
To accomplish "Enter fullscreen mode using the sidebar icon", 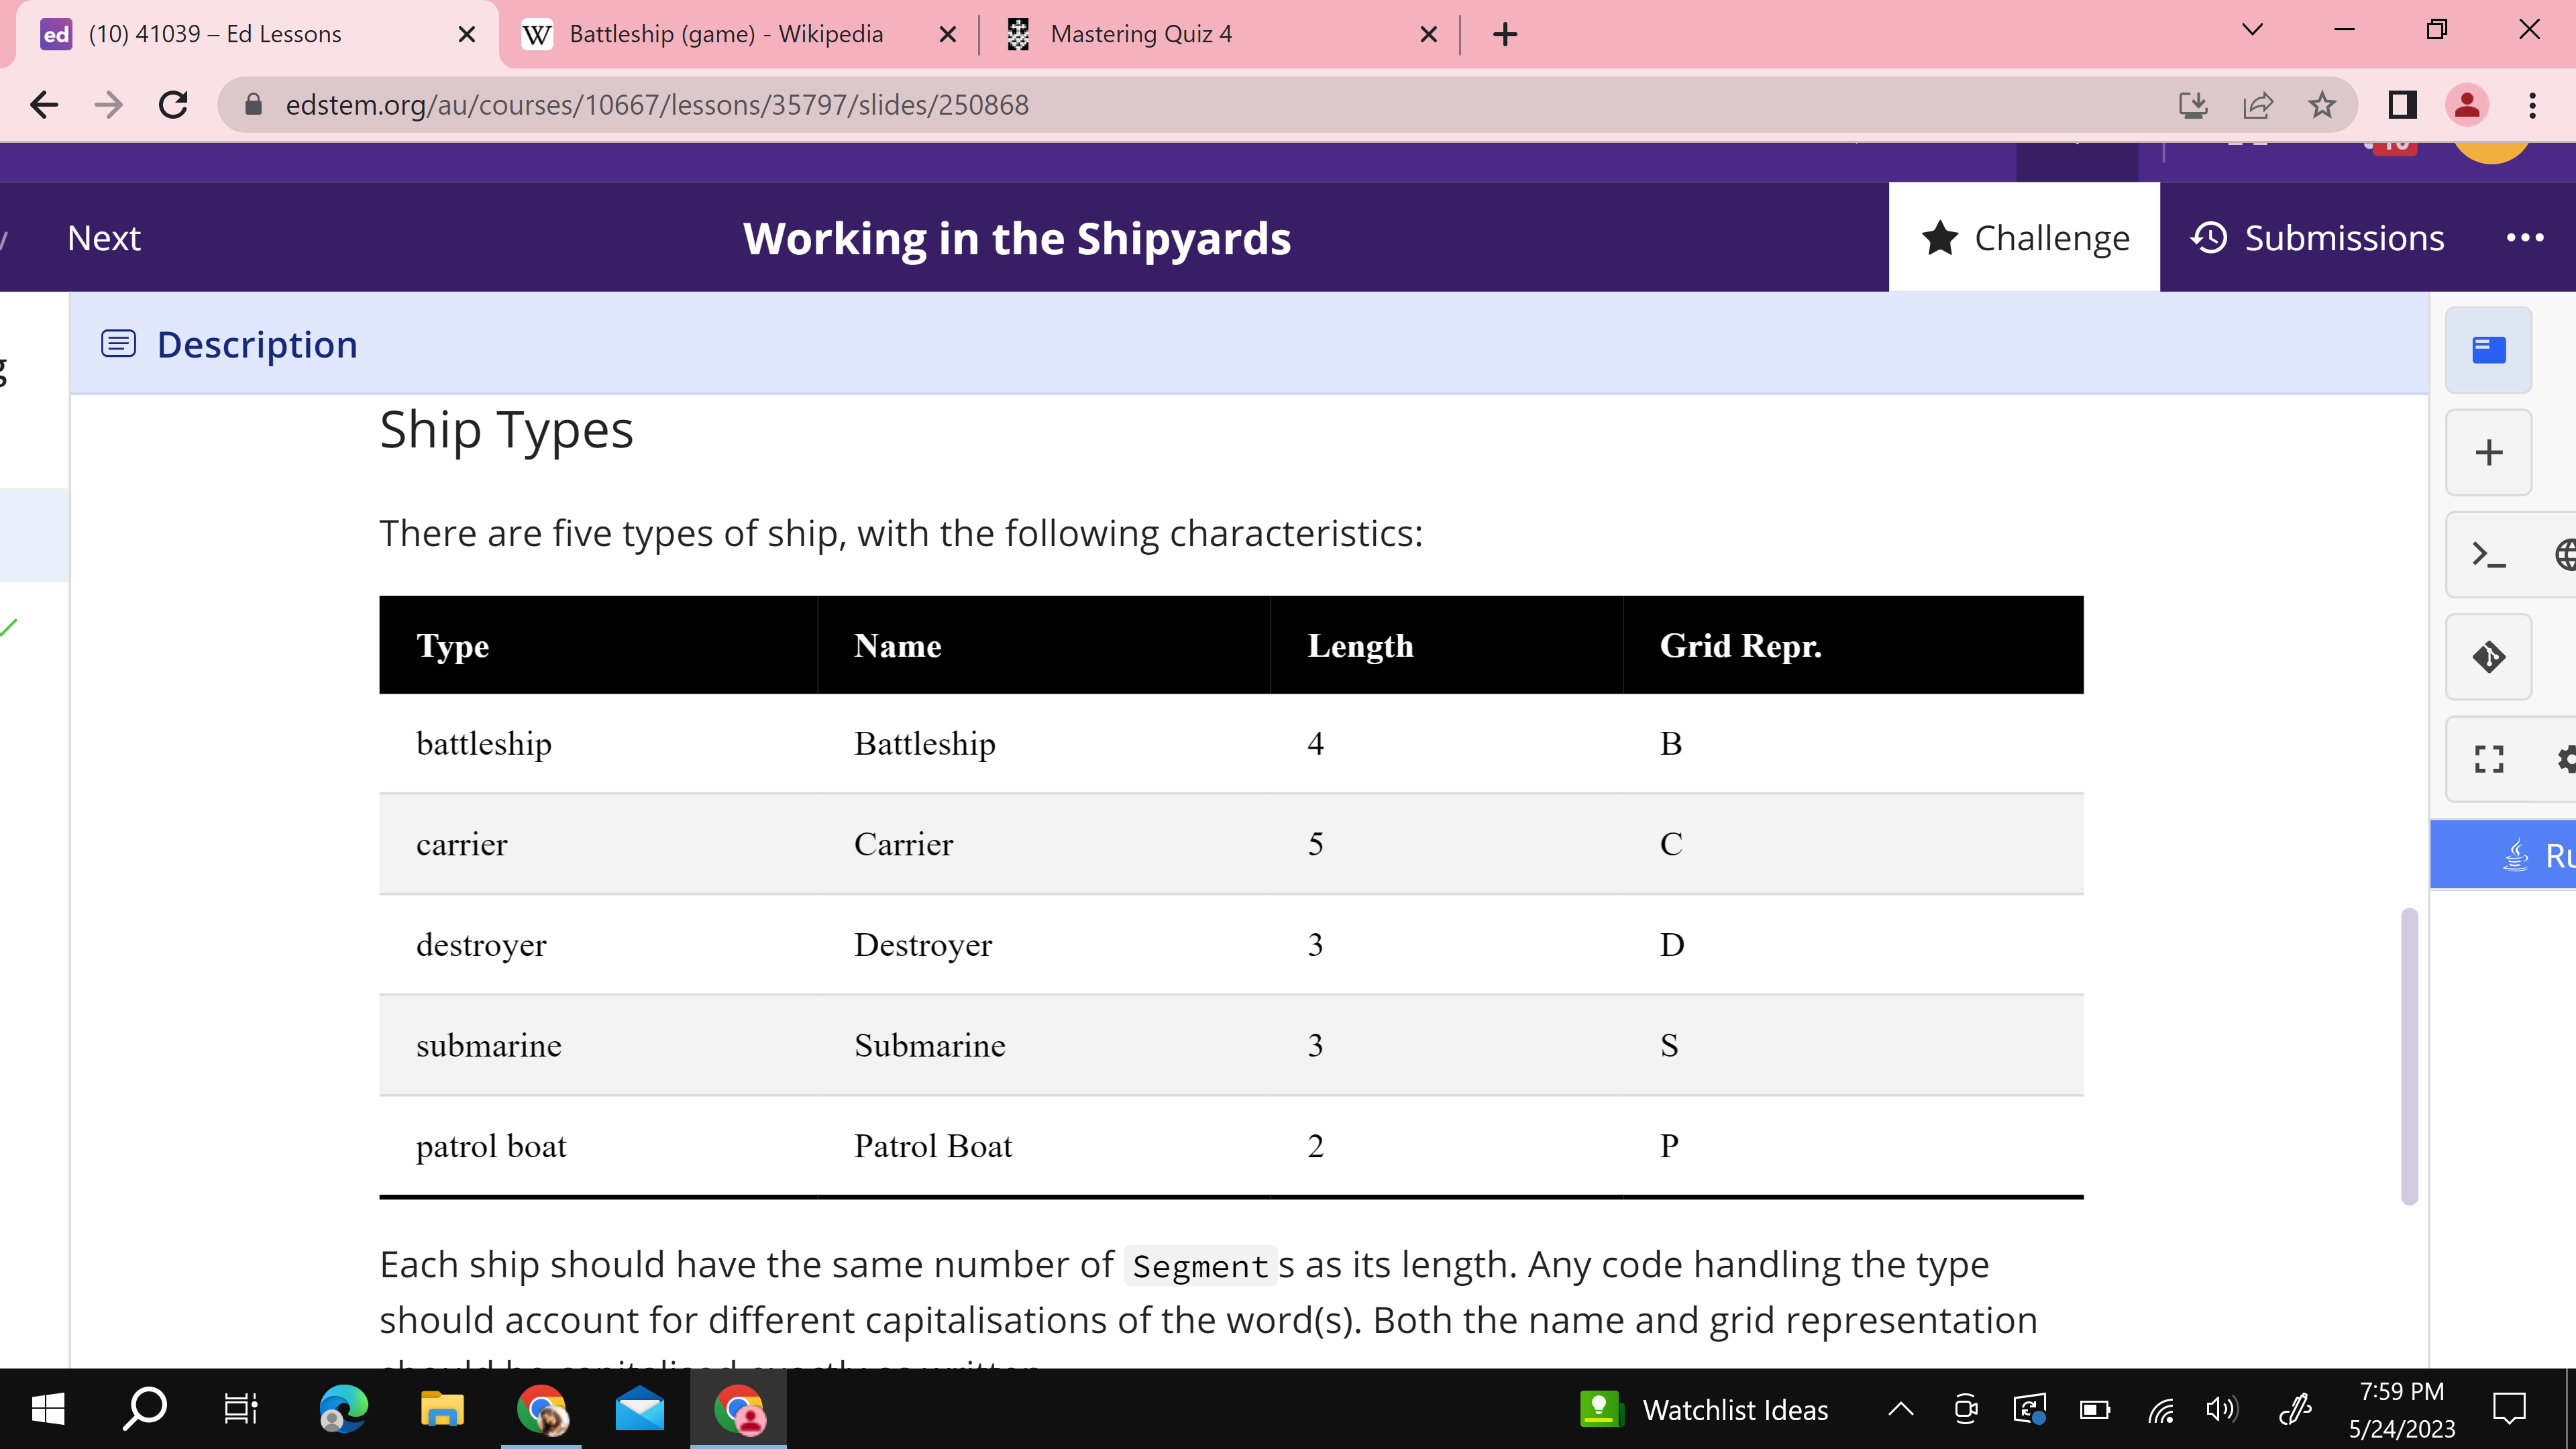I will tap(2488, 760).
